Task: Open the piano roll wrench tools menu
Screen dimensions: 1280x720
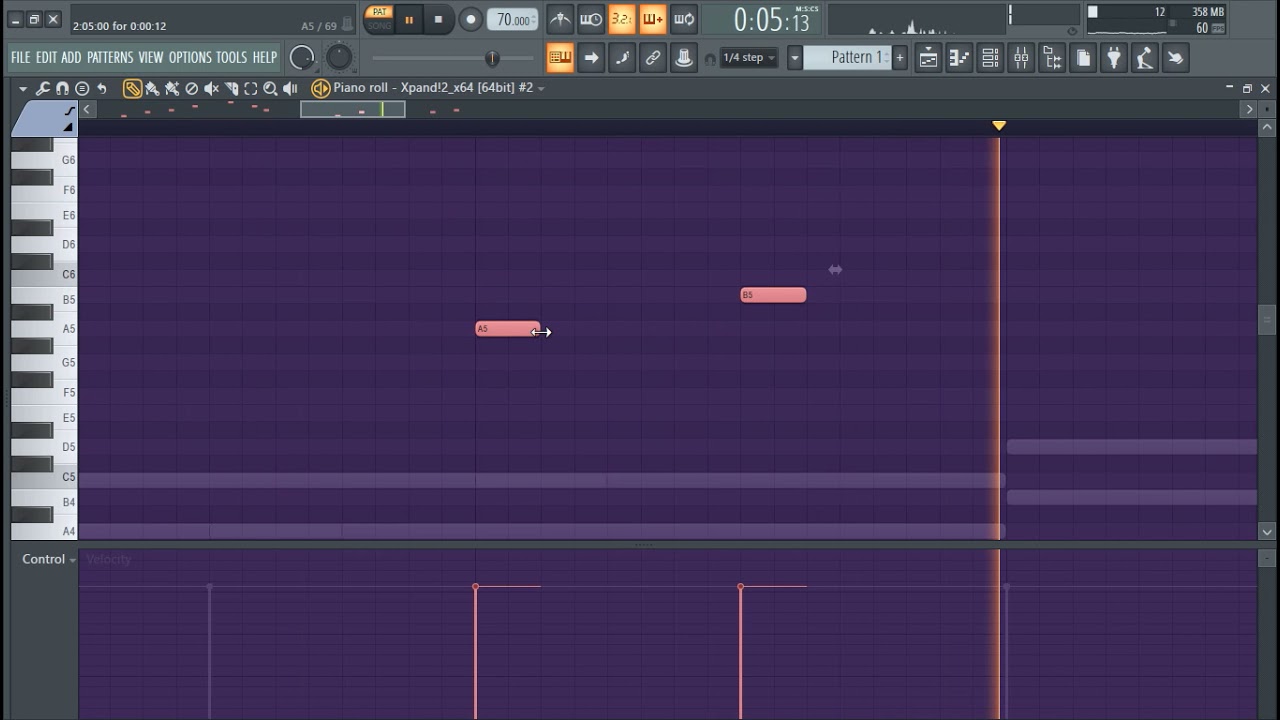Action: coord(43,88)
